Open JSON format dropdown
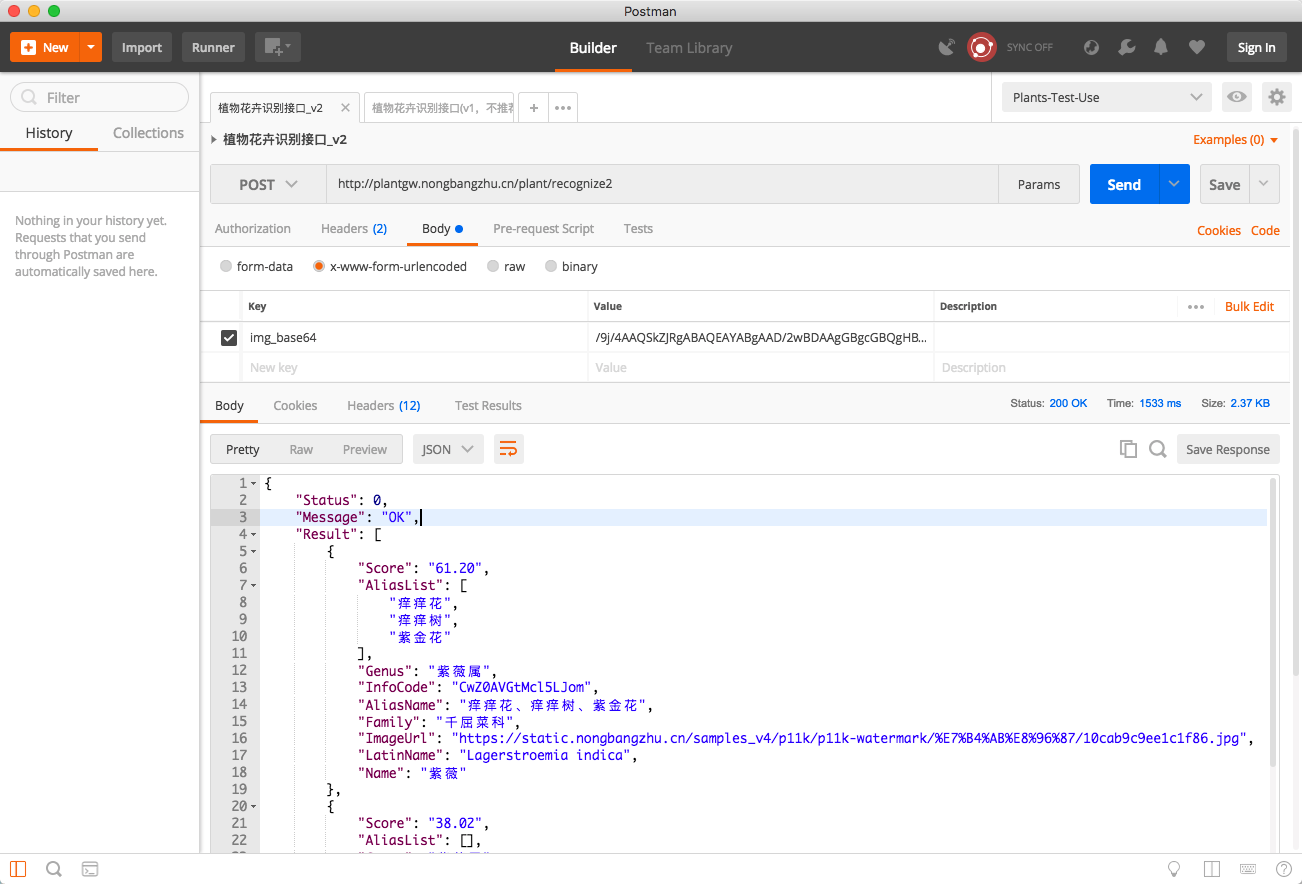The width and height of the screenshot is (1302, 884). pos(448,449)
